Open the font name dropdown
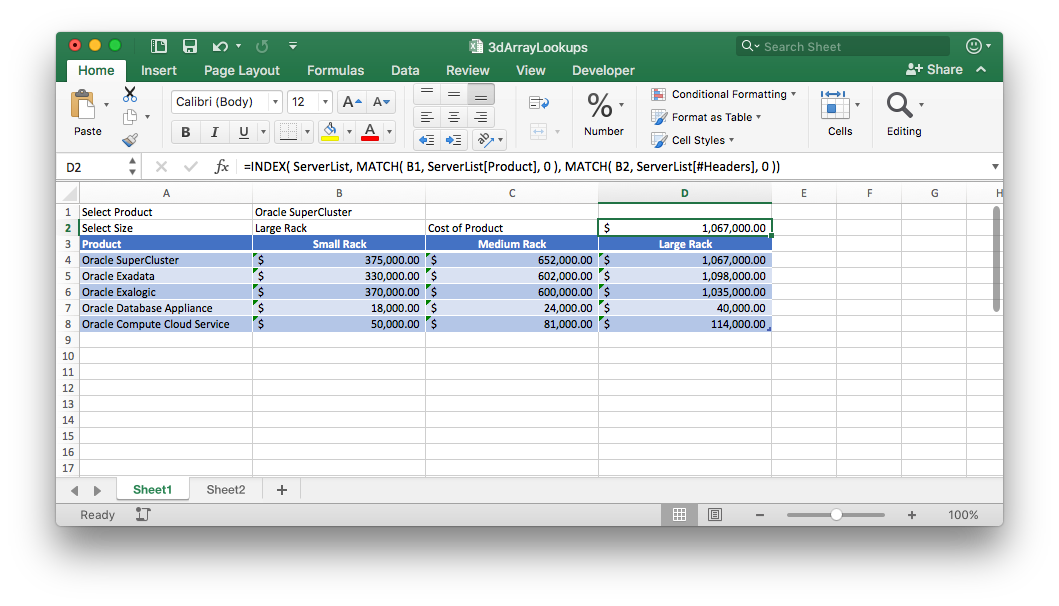 275,102
